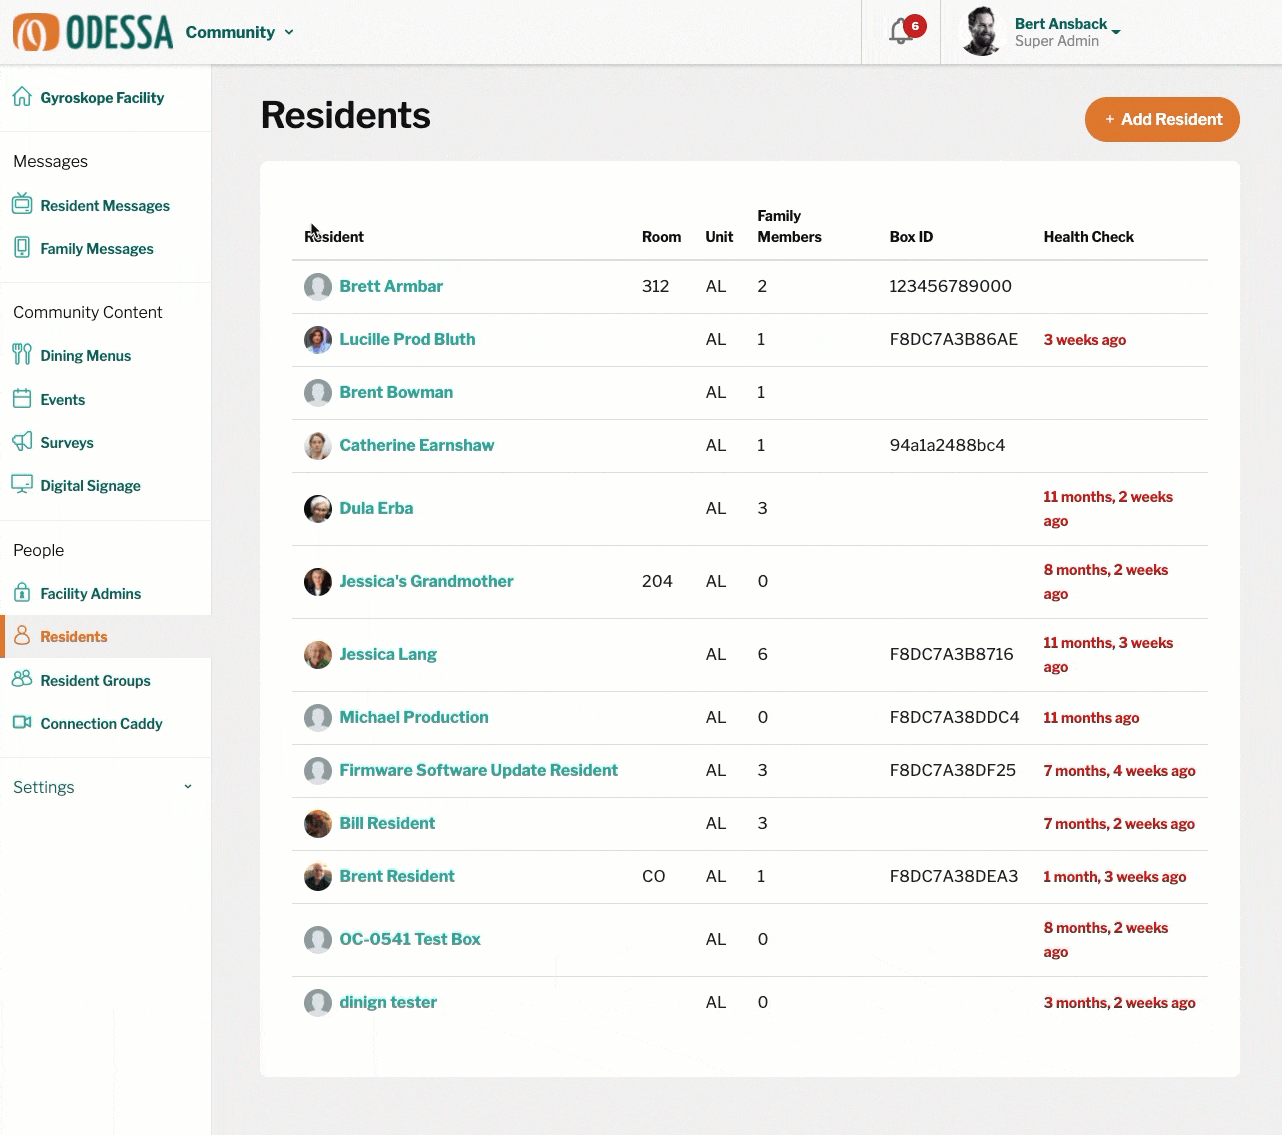Navigate to Events

63,399
